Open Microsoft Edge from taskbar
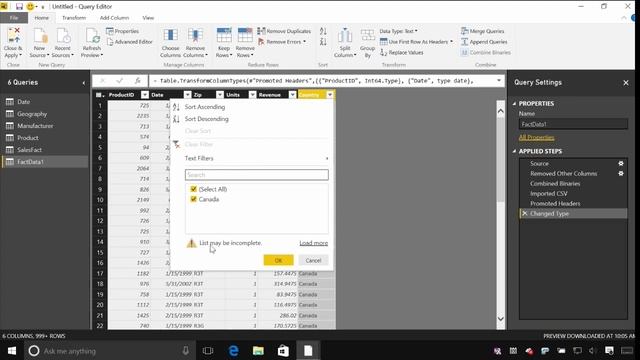Screen dimensions: 640x360 click(x=233, y=351)
